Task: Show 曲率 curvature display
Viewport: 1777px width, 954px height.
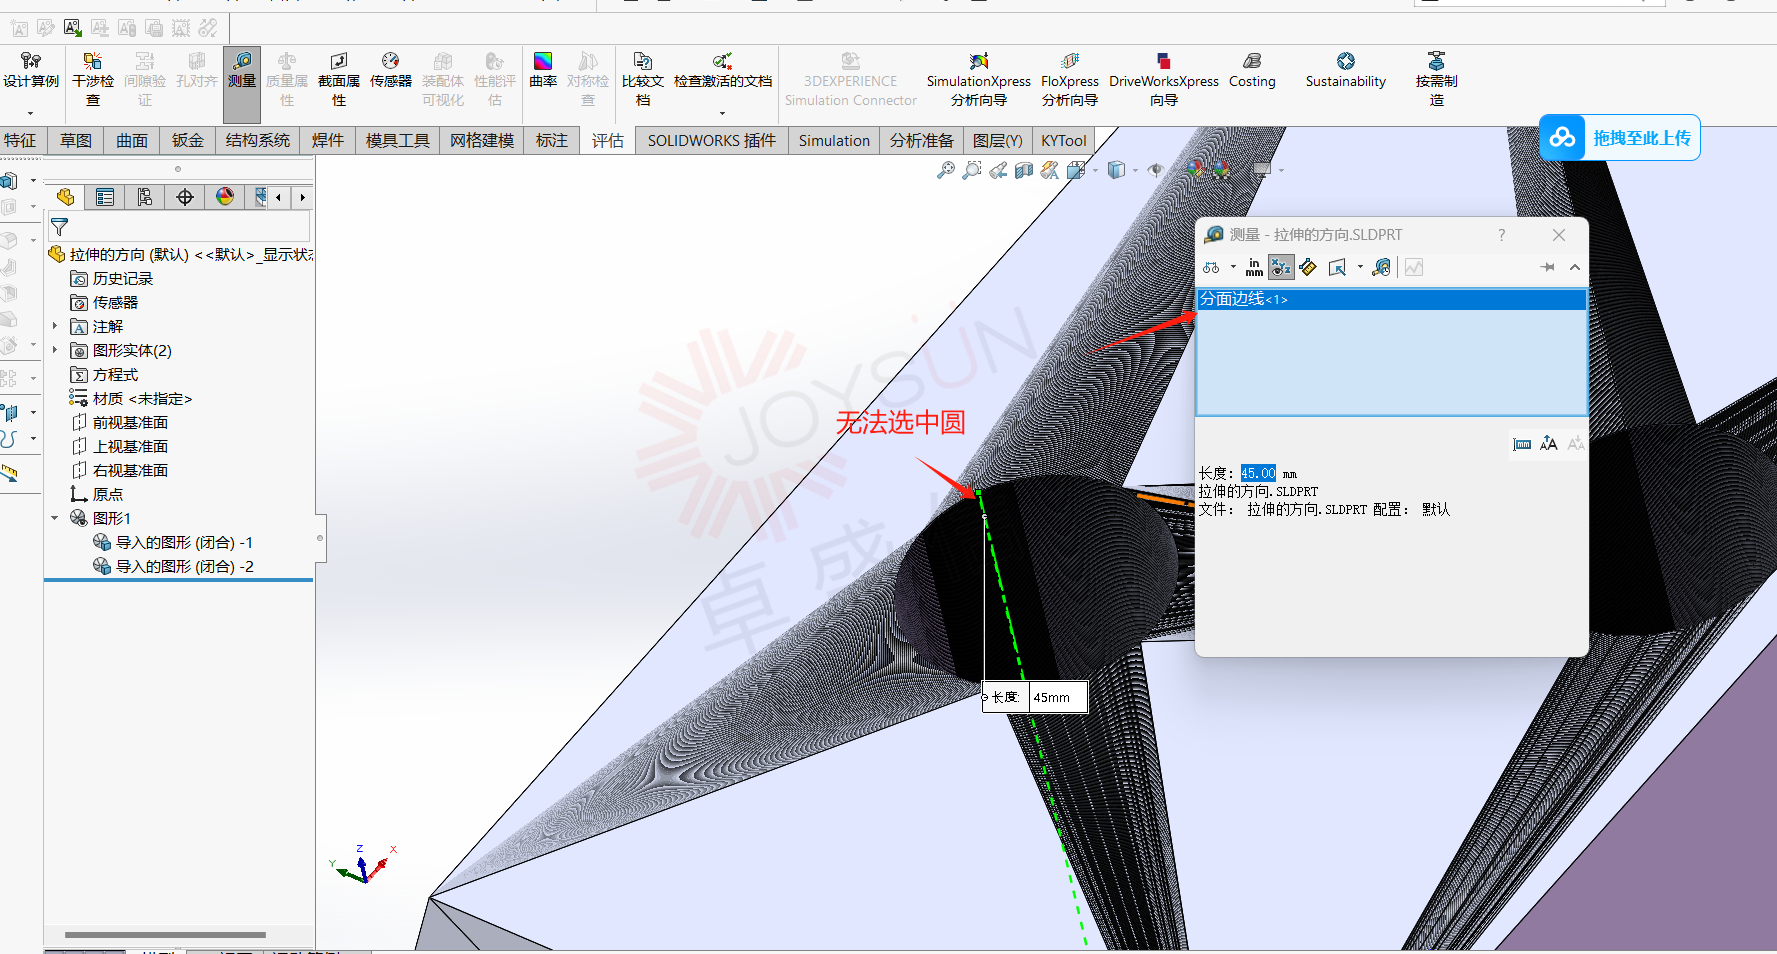Action: click(x=543, y=71)
